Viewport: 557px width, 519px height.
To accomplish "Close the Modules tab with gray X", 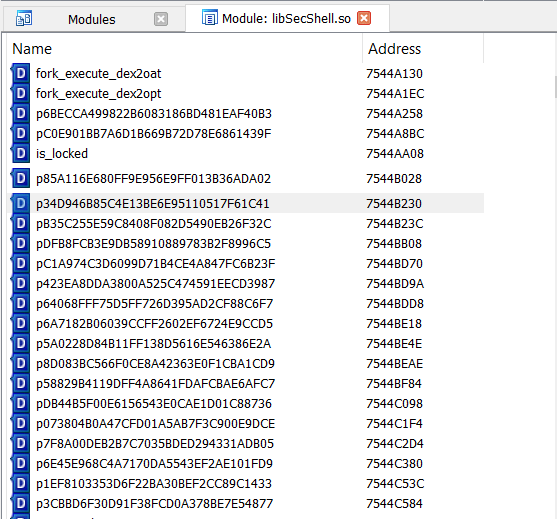I will point(161,19).
